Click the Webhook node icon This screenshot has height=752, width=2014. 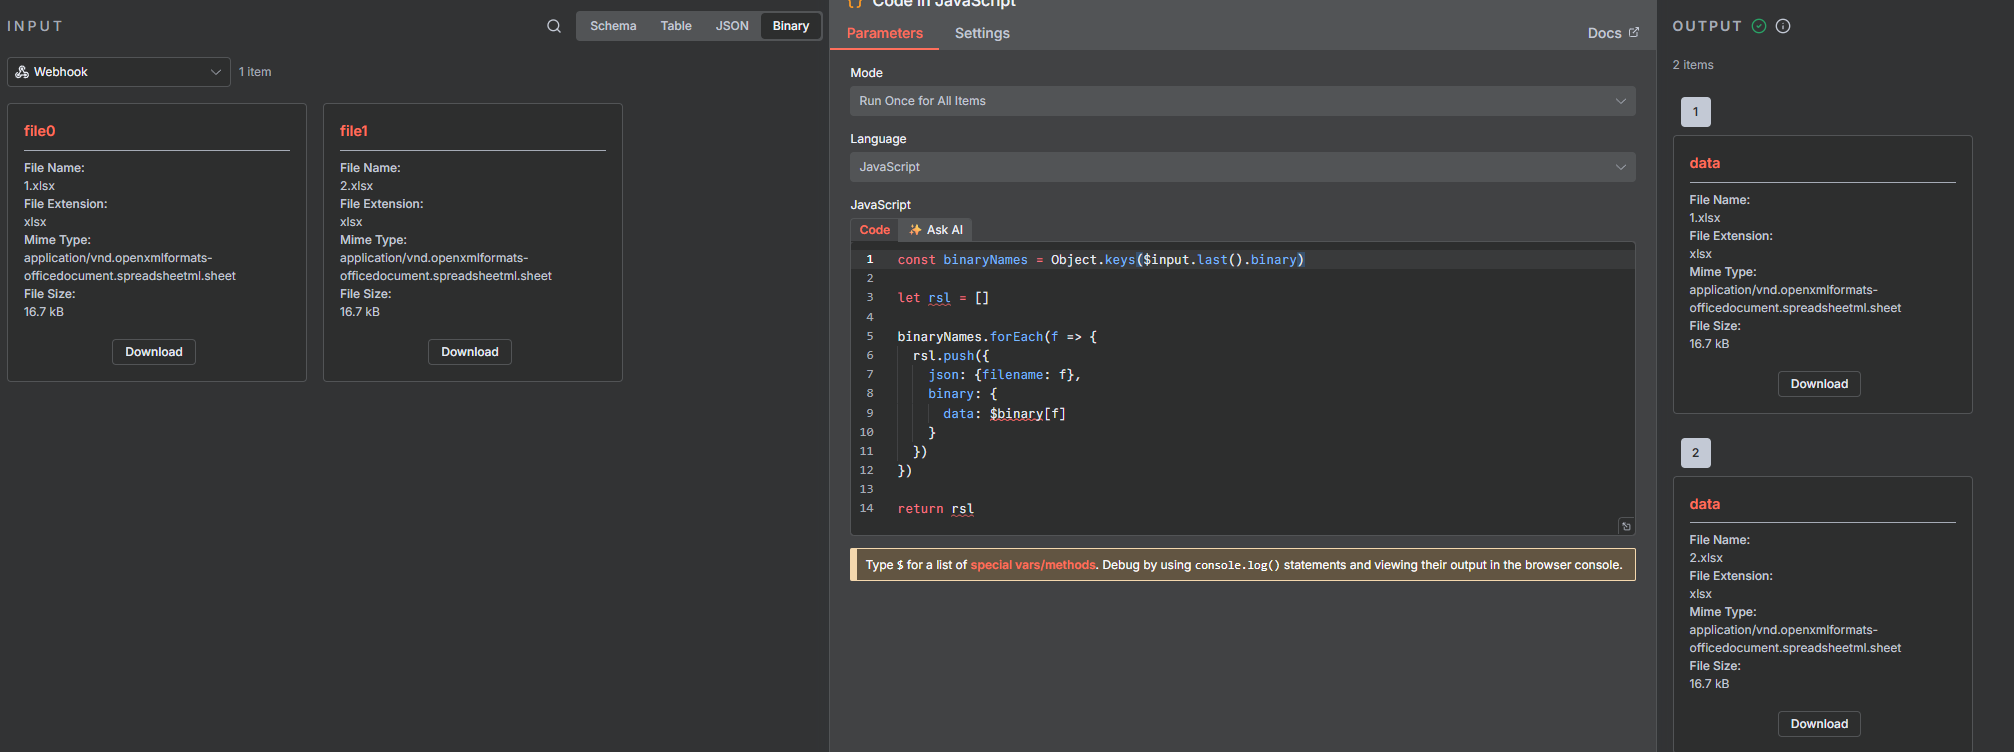[x=22, y=72]
